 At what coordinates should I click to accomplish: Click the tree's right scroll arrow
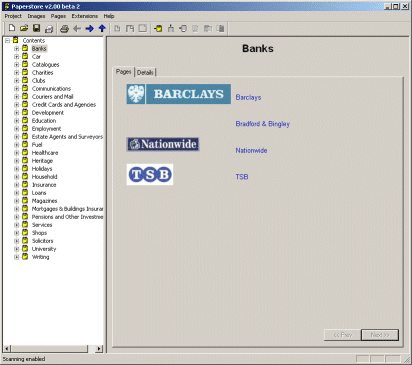pyautogui.click(x=99, y=349)
